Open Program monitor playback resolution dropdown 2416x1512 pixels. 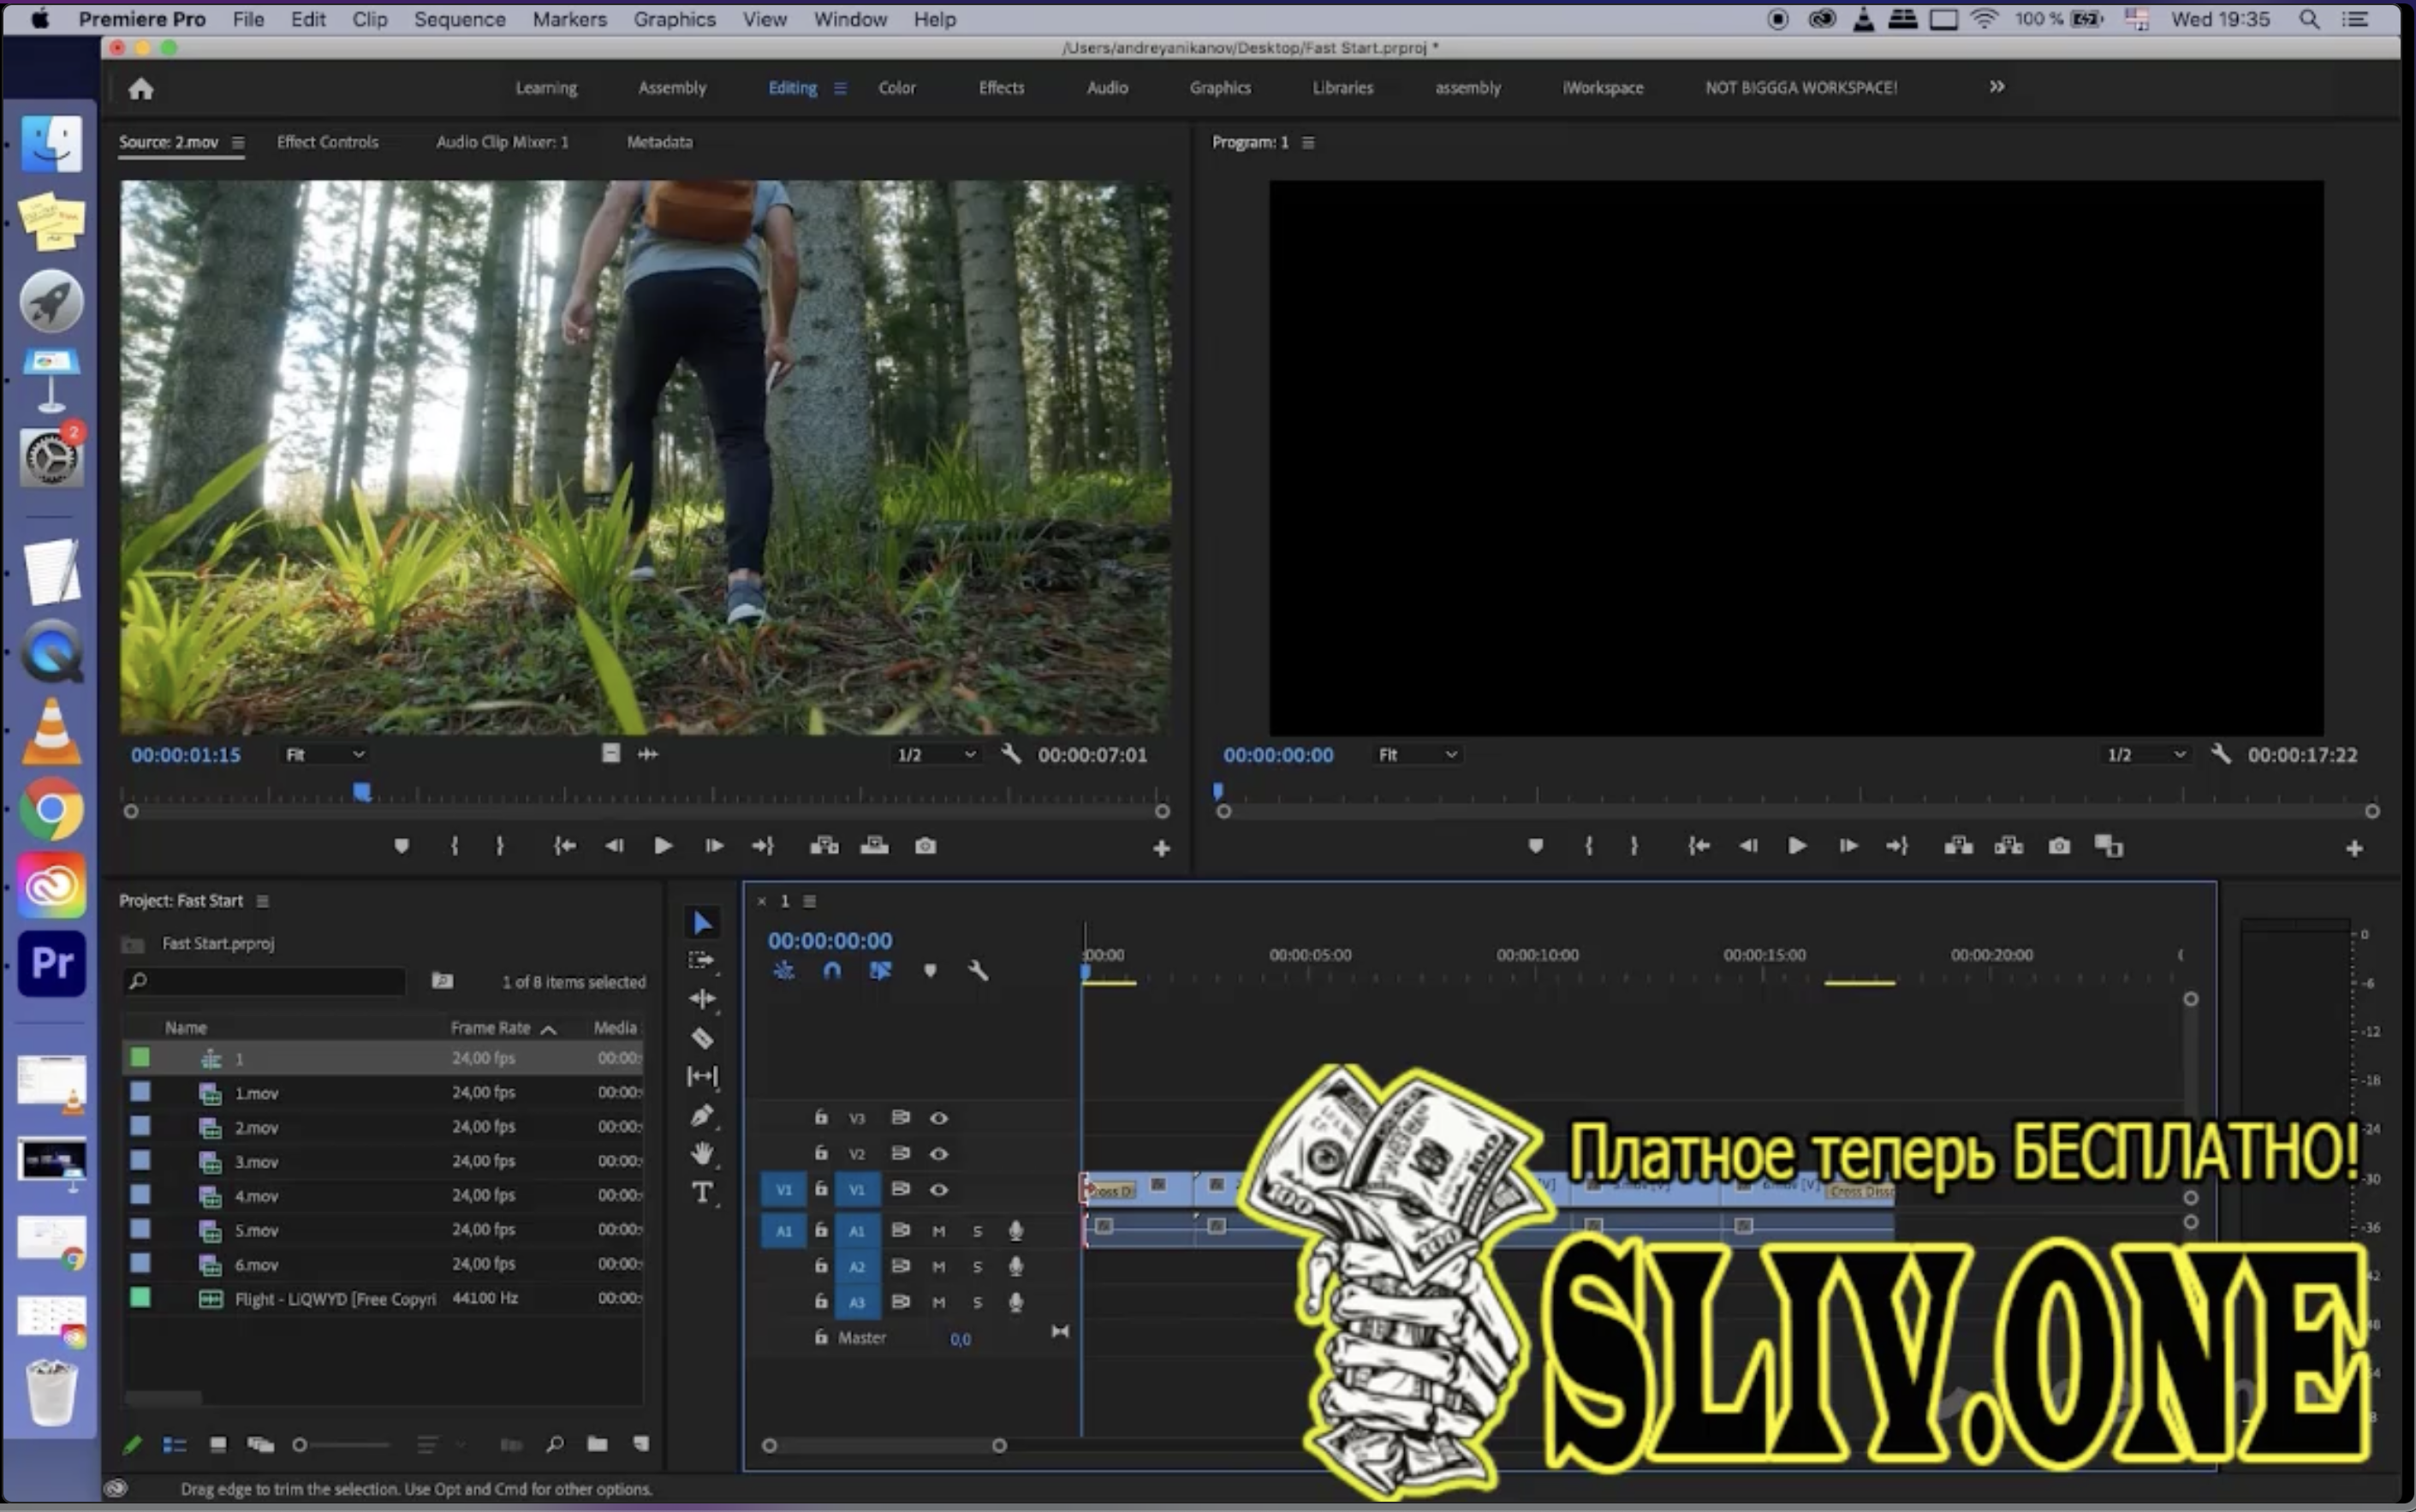point(2146,754)
